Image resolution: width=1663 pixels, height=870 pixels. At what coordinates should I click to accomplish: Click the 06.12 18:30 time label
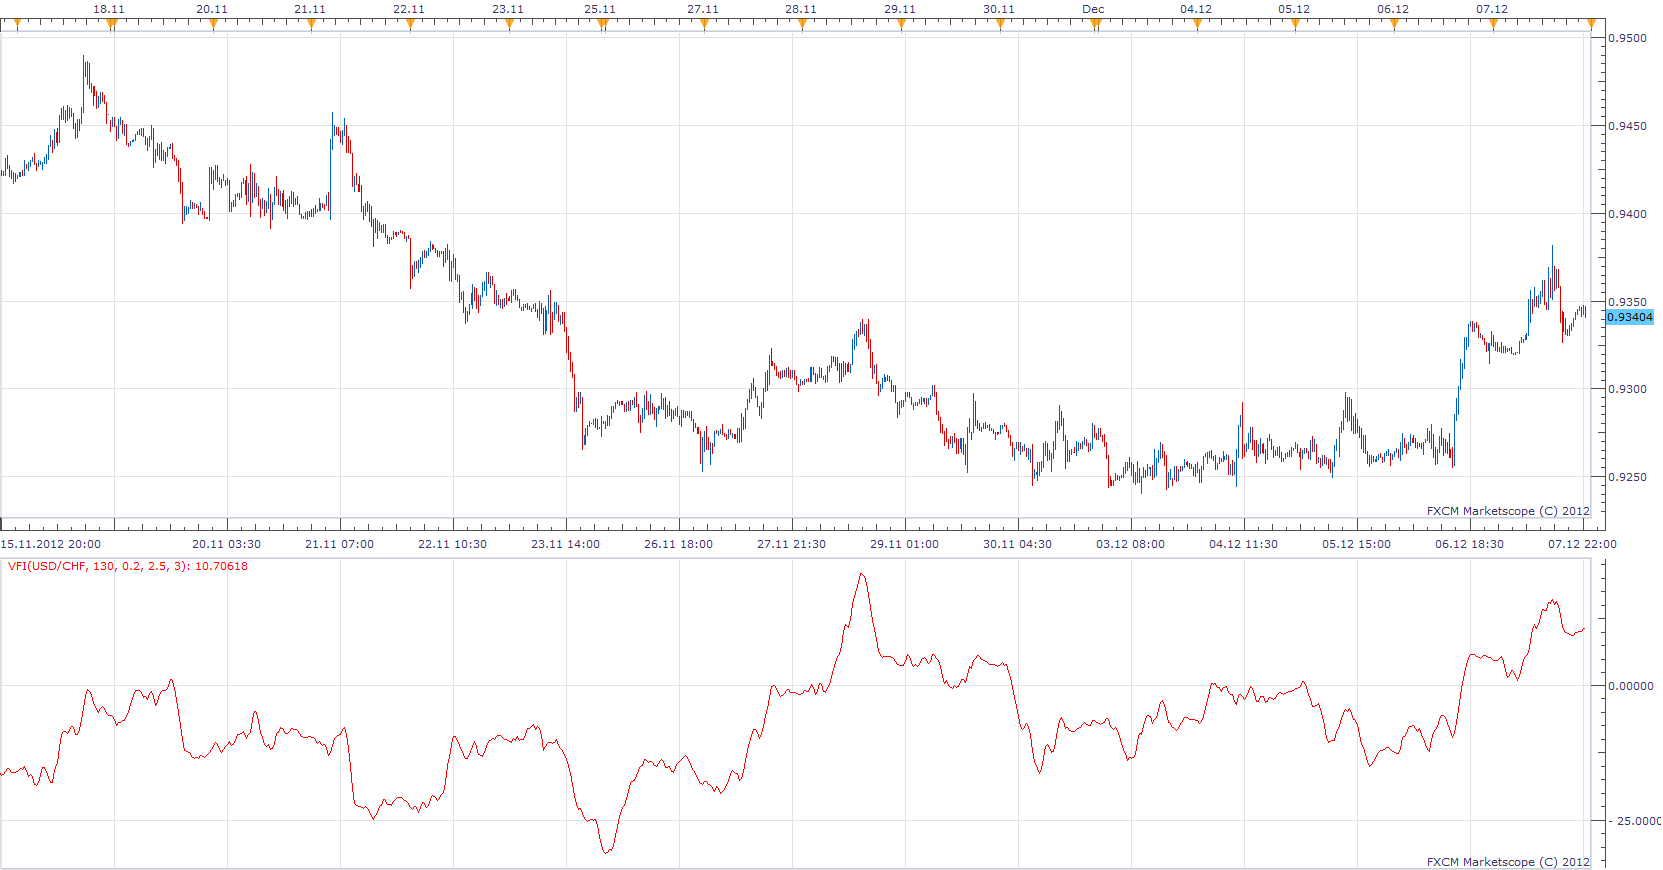click(x=1470, y=544)
